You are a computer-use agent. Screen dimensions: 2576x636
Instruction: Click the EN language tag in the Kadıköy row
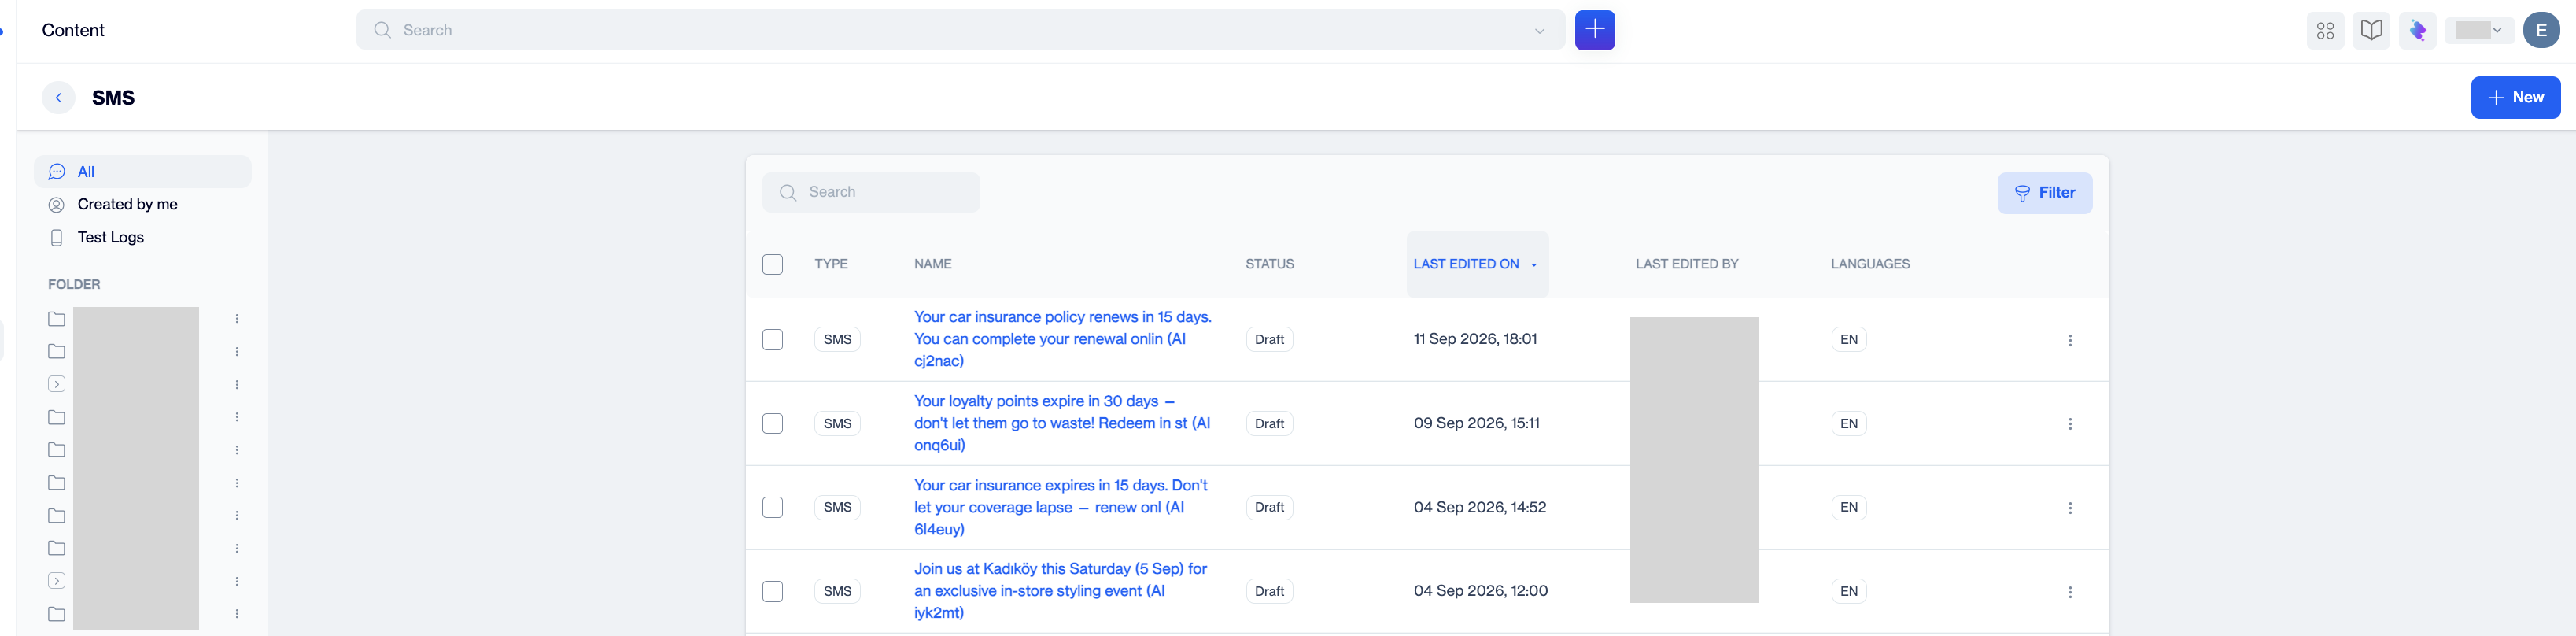point(1849,591)
